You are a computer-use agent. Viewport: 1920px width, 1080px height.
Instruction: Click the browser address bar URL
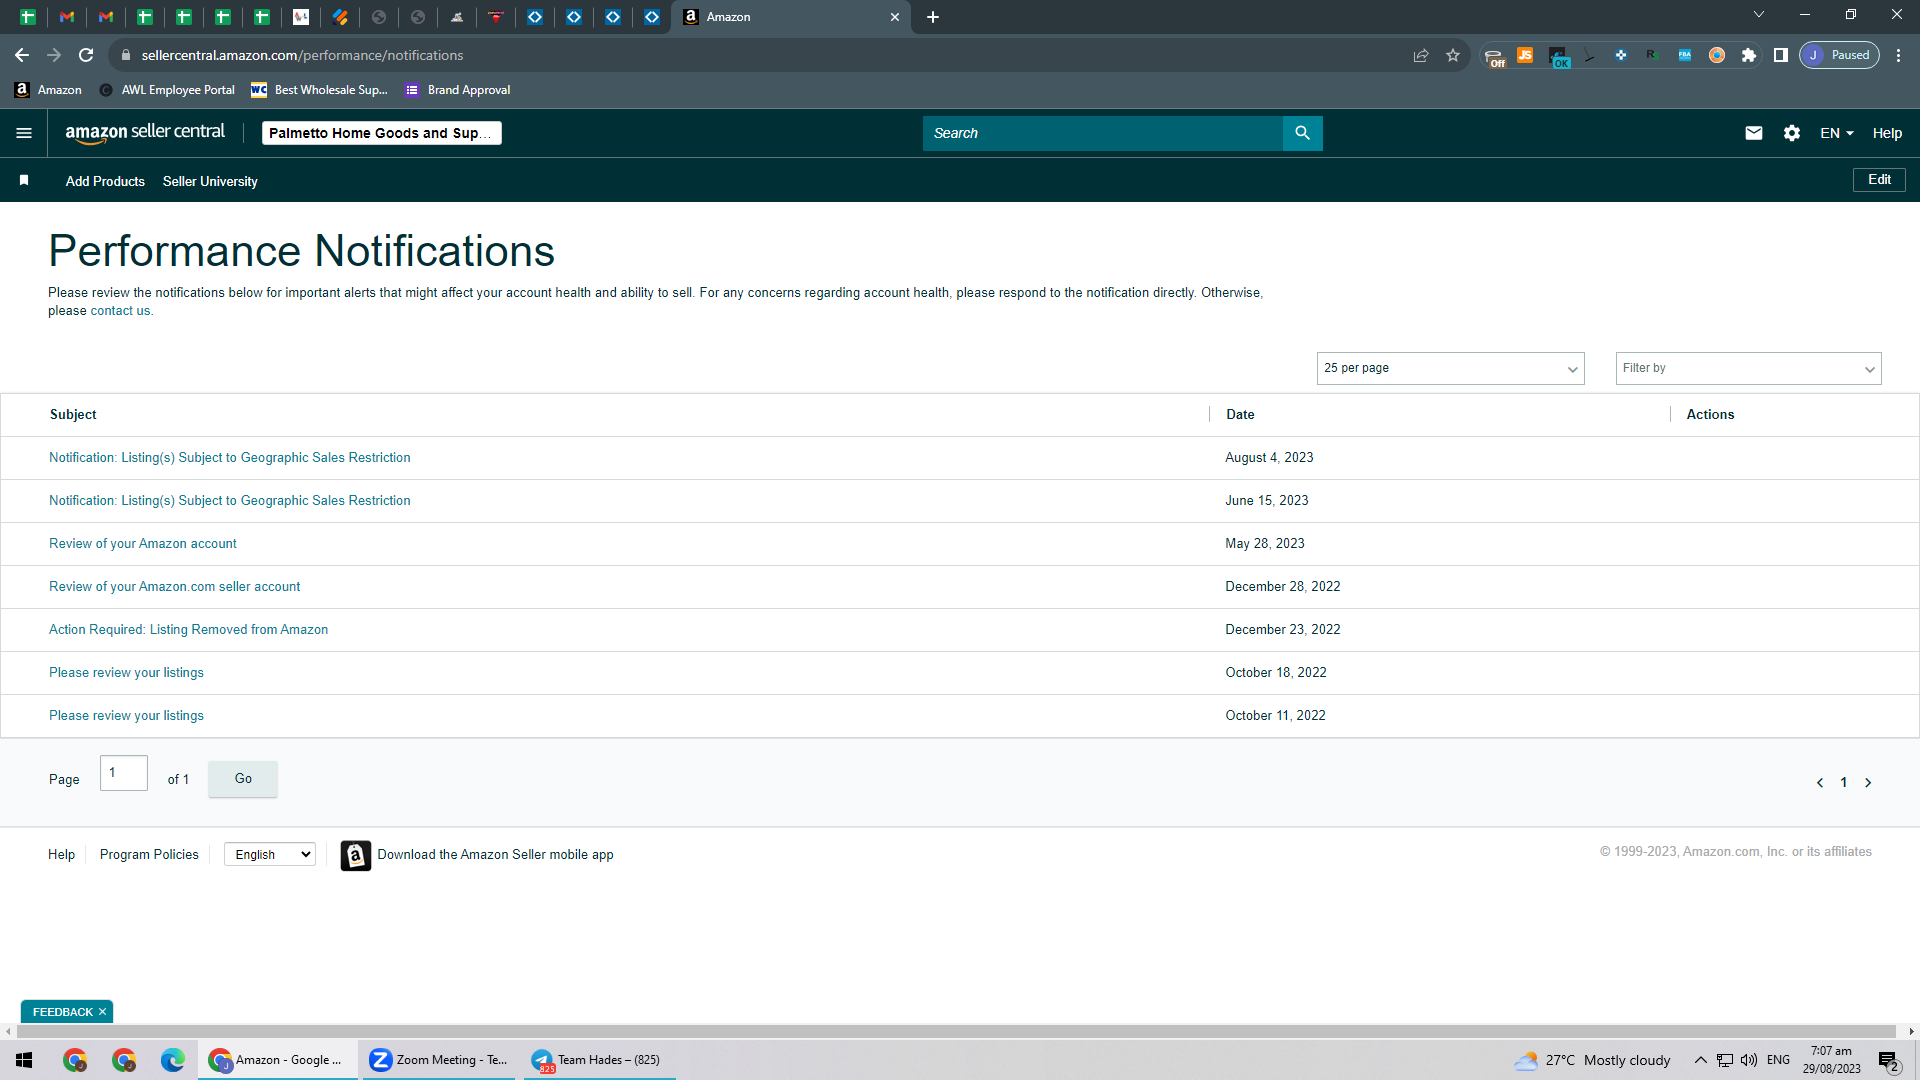[302, 55]
